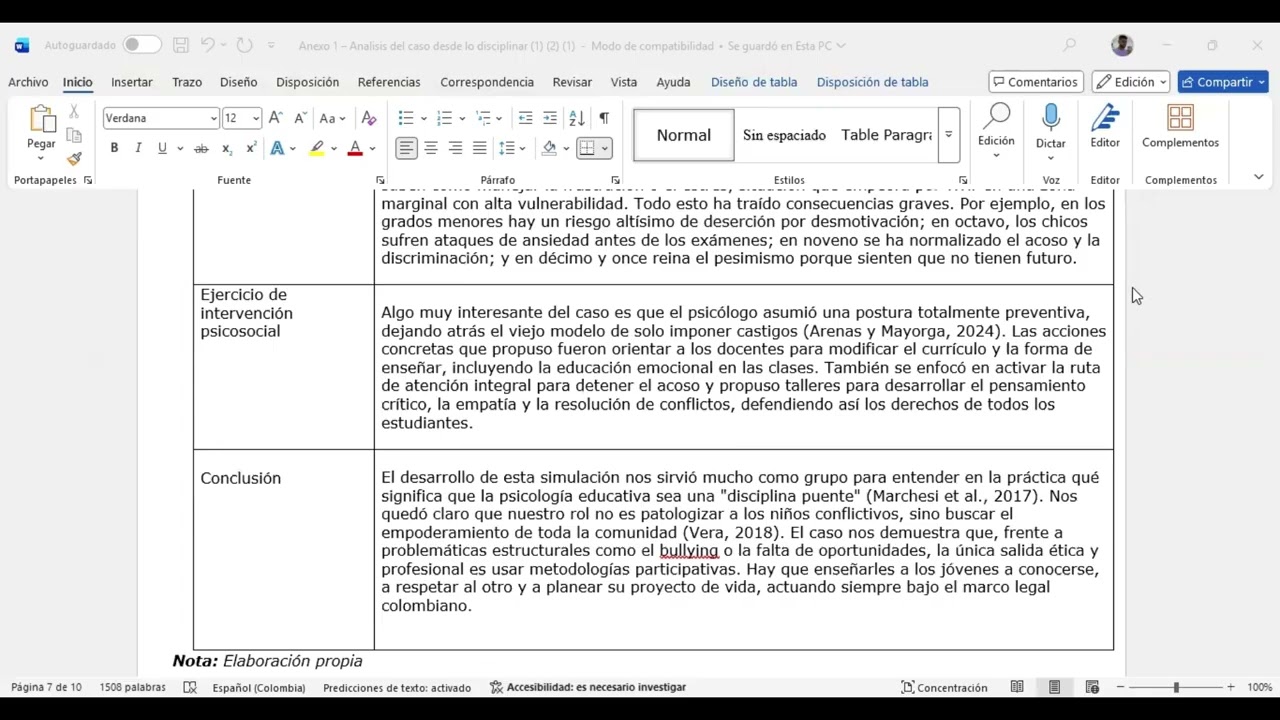This screenshot has height=720, width=1280.
Task: Open the font size 12 dropdown
Action: pyautogui.click(x=256, y=118)
